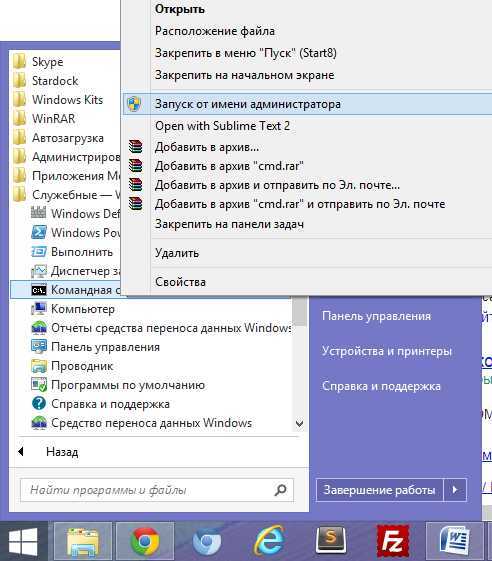This screenshot has height=561, width=492.
Task: Open the Chromium icon on the taskbar
Action: point(207,541)
